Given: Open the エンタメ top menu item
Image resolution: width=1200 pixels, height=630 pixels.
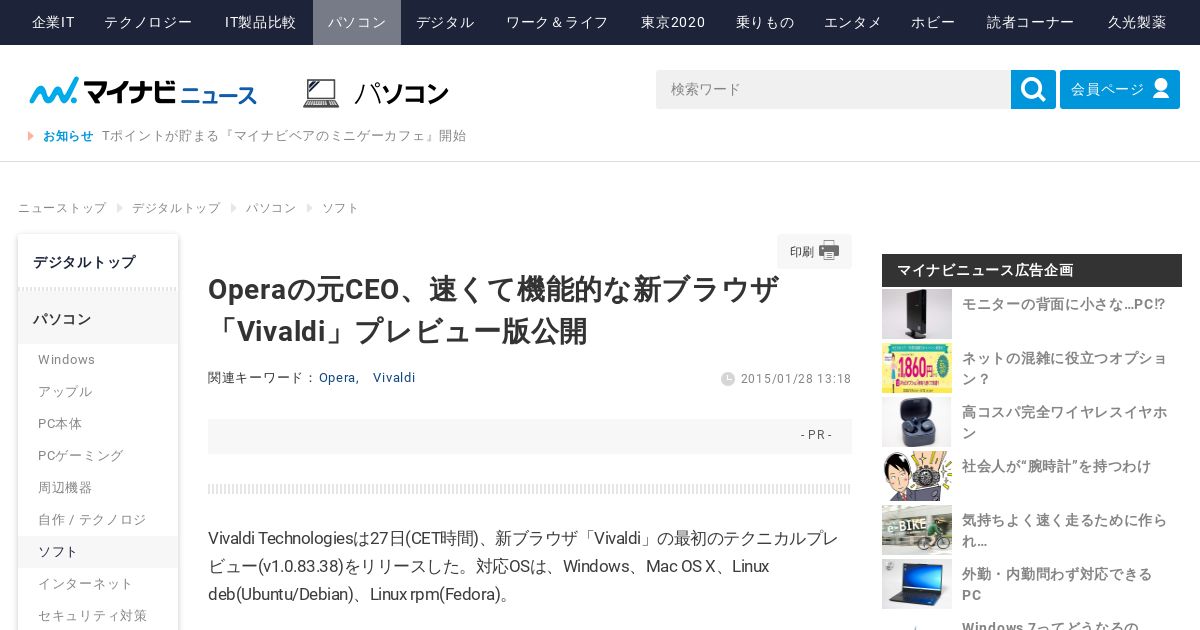Looking at the screenshot, I should pyautogui.click(x=853, y=22).
